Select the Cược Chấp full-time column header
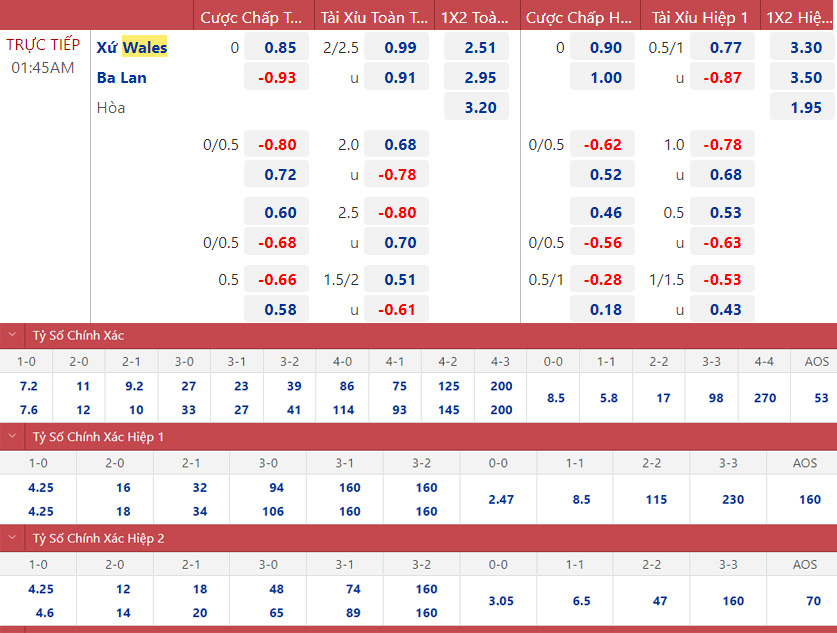Screen dimensions: 837x633 coord(251,17)
